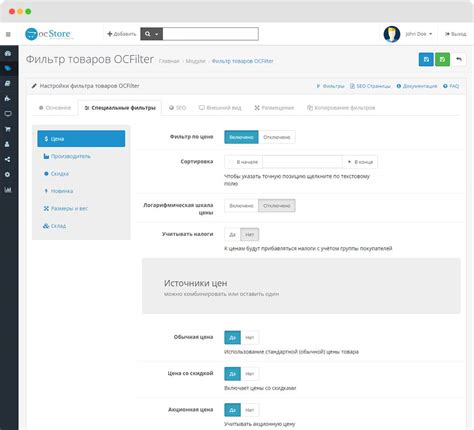Click the Фильтр товаров OCFilter breadcrumb
The width and height of the screenshot is (474, 430).
243,61
